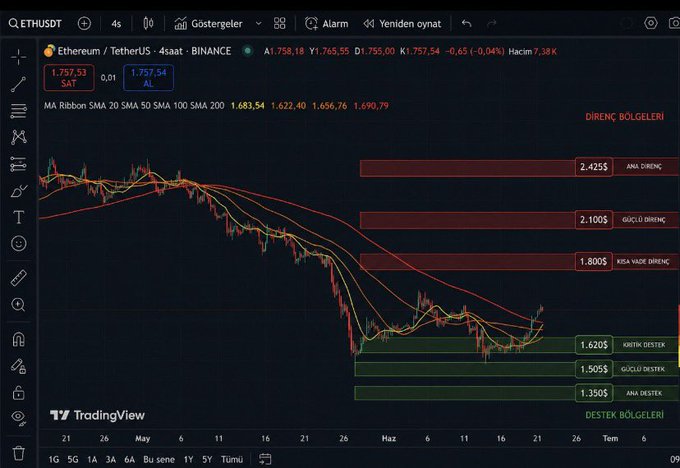
Task: Select the text annotation tool
Action: (x=19, y=217)
